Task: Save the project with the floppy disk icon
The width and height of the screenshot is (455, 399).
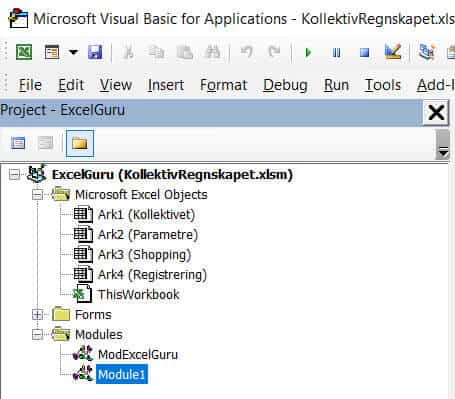Action: tap(95, 52)
